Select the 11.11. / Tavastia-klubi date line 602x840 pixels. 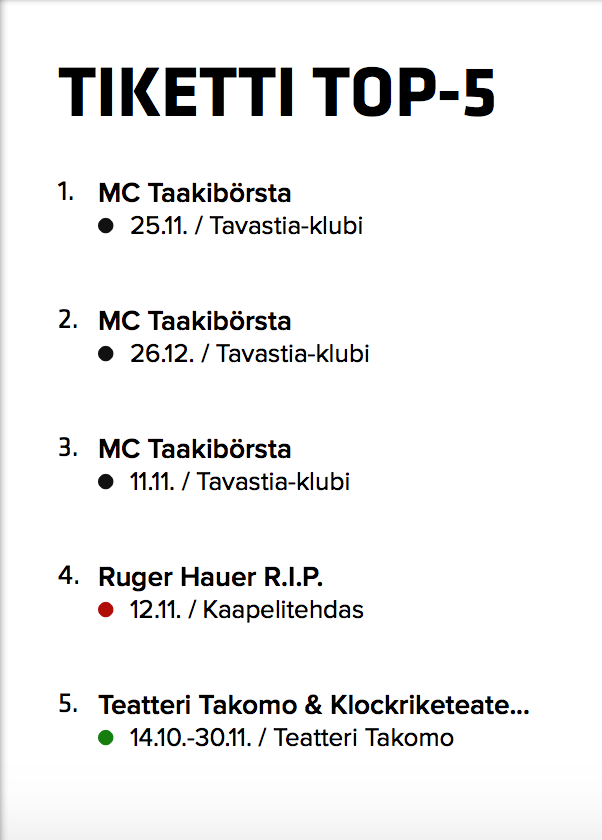pos(240,482)
